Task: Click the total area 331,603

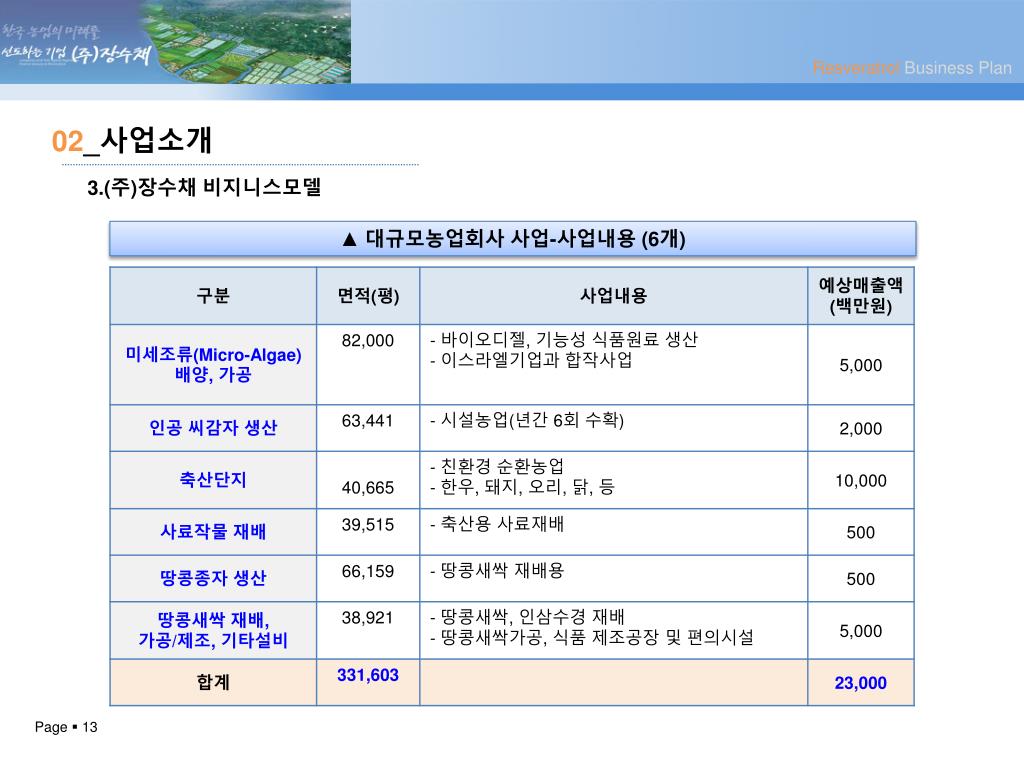Action: (368, 675)
